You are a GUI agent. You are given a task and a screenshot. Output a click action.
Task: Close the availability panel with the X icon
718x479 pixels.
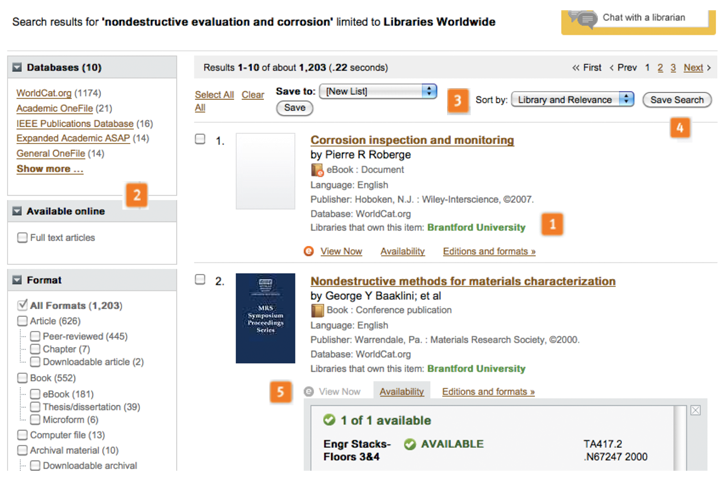pyautogui.click(x=695, y=411)
